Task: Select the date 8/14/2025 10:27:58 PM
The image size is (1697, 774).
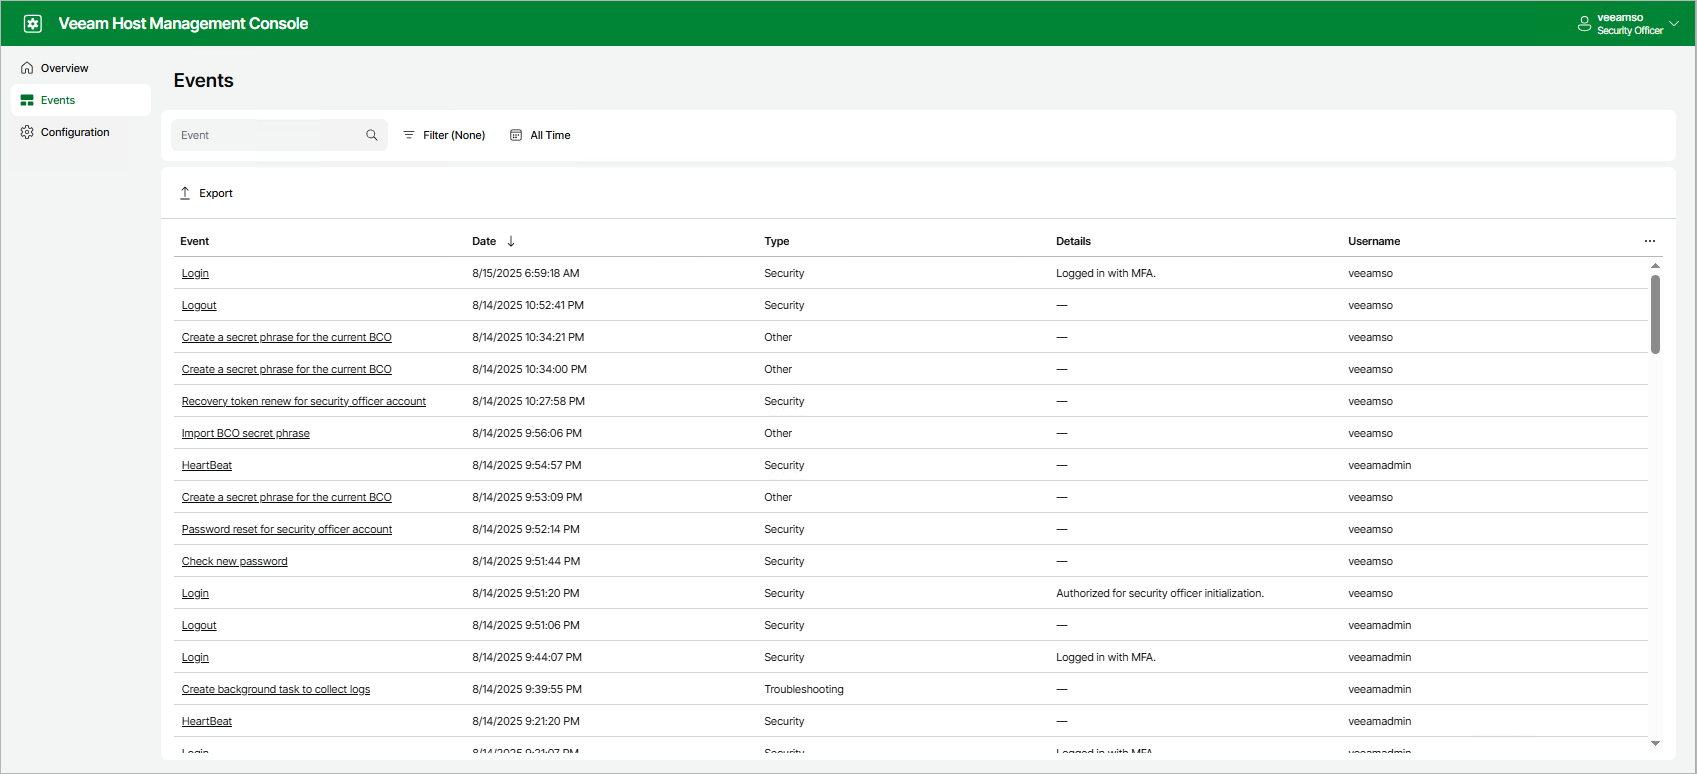Action: coord(528,401)
